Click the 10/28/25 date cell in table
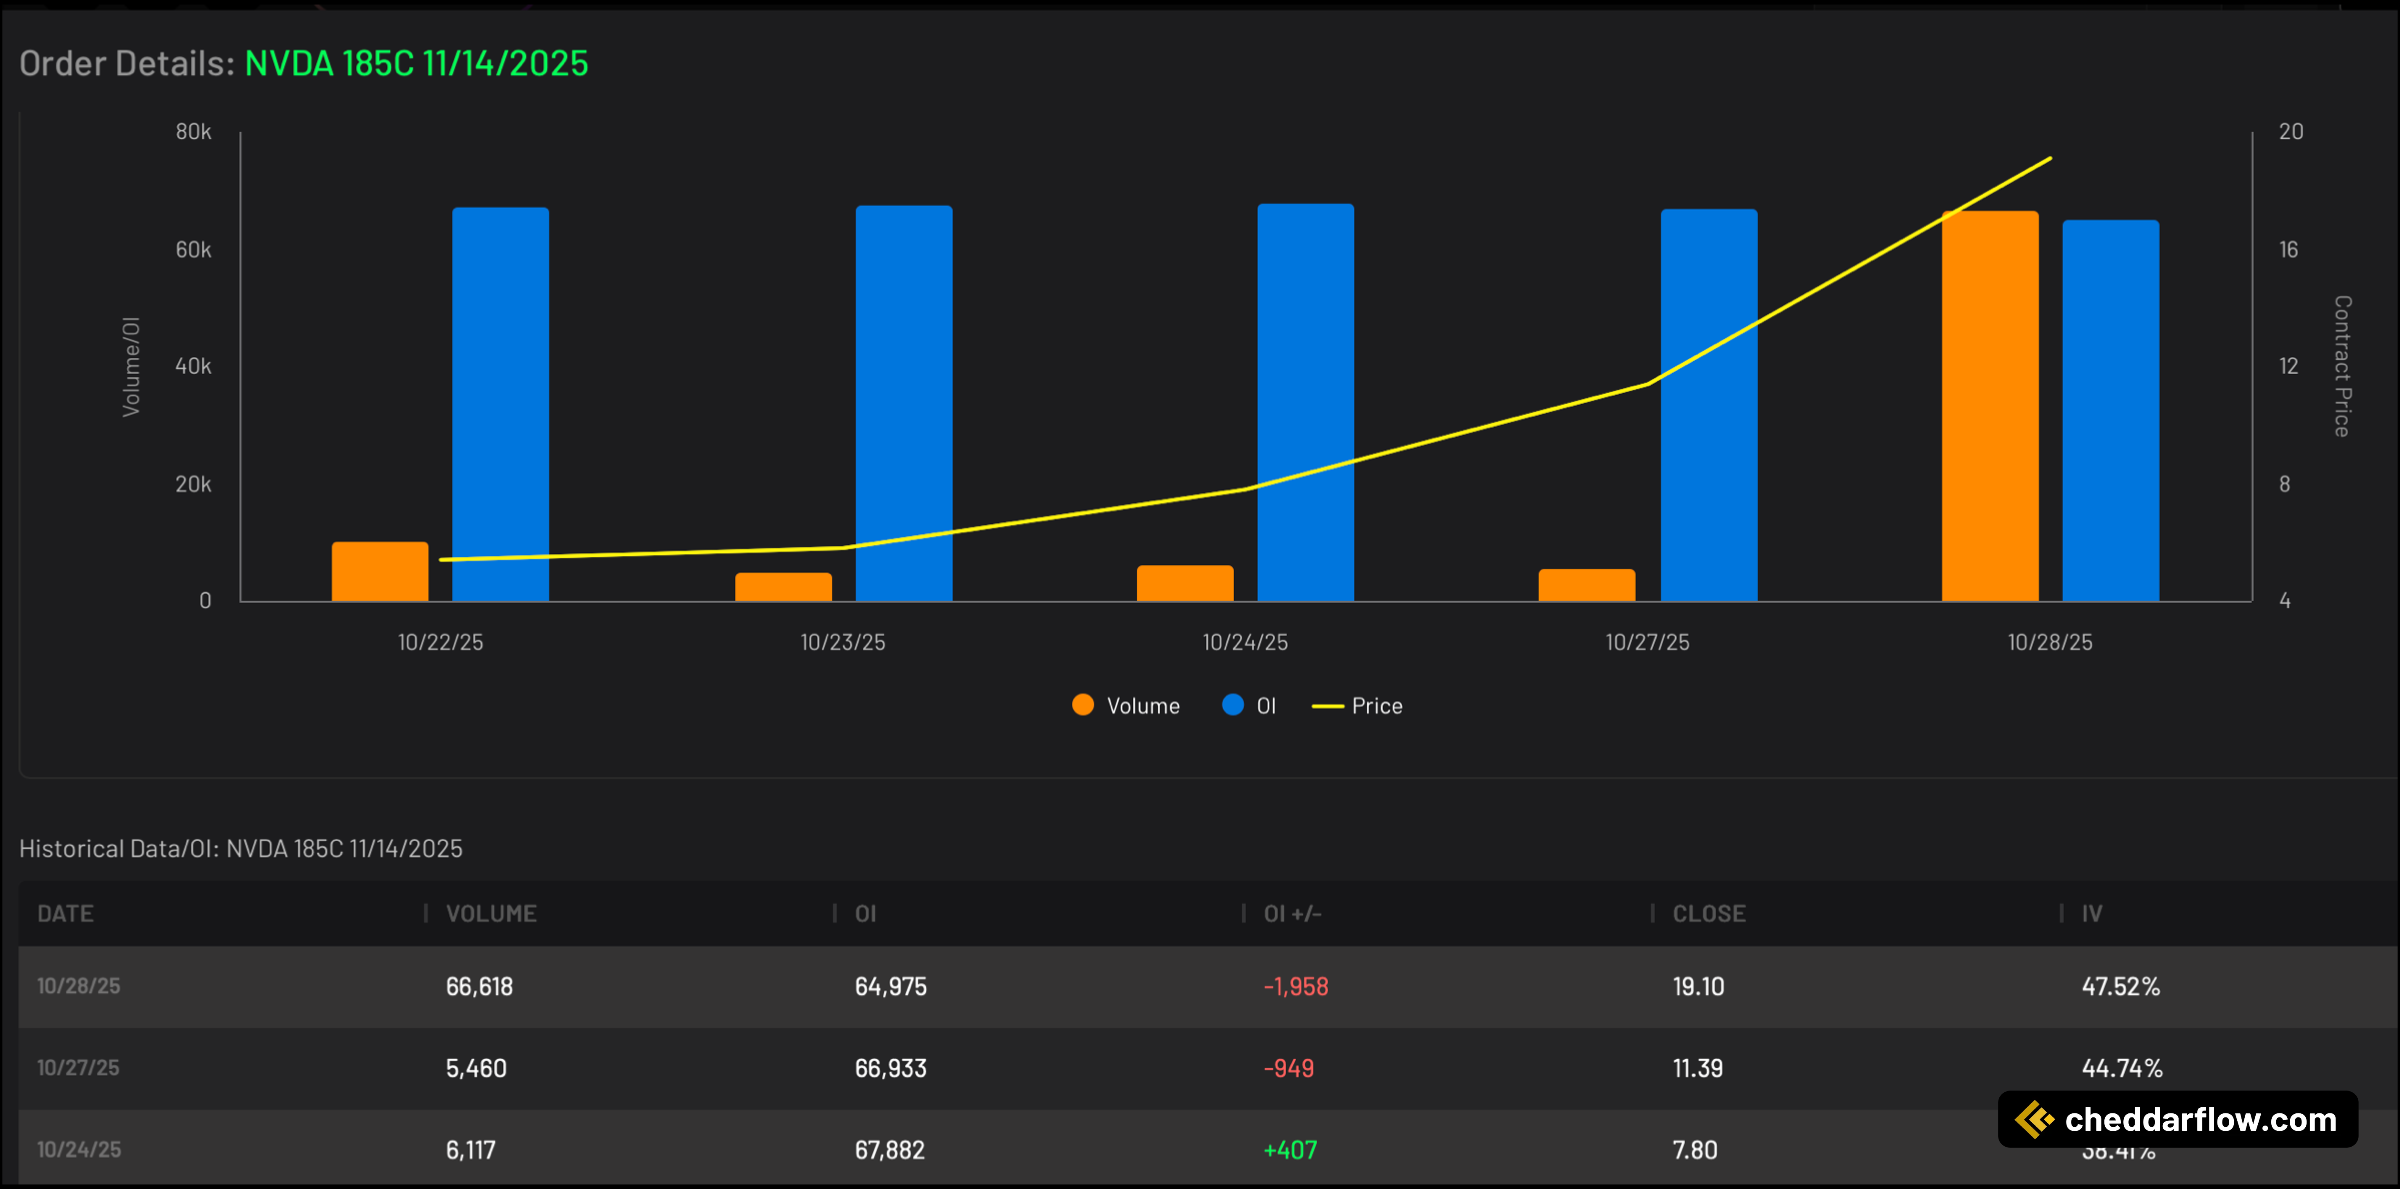2400x1189 pixels. pos(79,986)
